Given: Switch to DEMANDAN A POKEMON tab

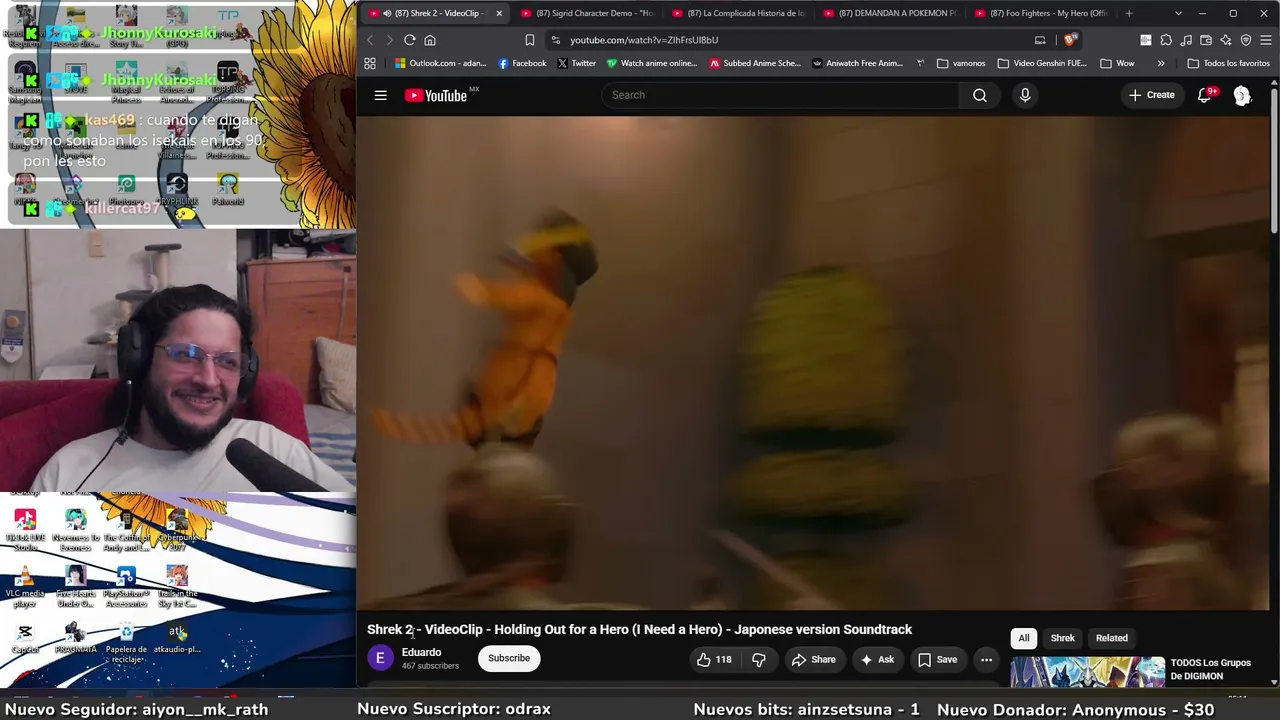Looking at the screenshot, I should tap(890, 13).
